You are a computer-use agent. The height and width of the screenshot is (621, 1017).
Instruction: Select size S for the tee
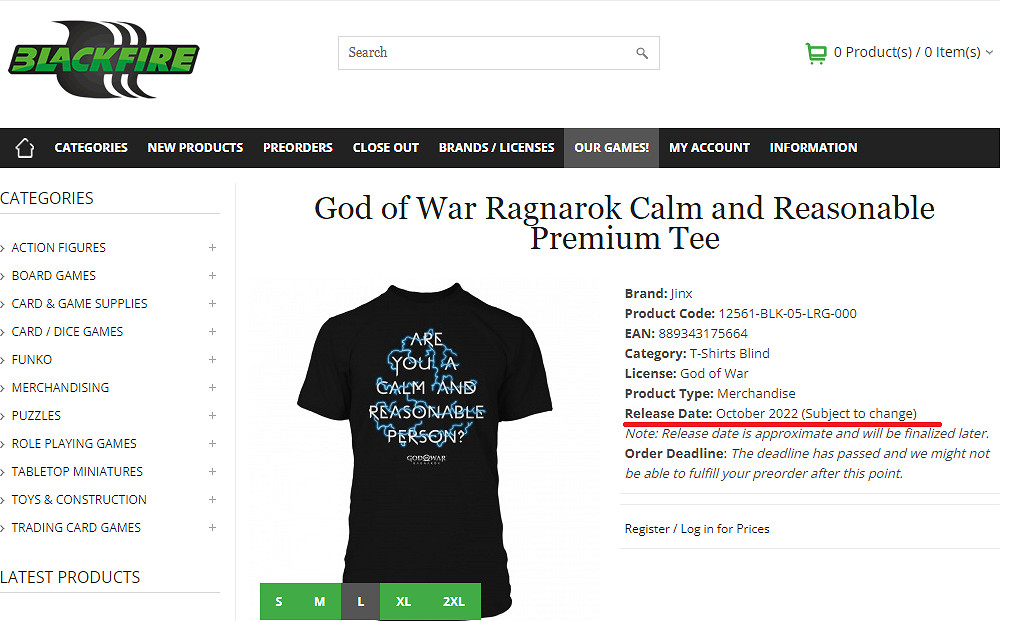[279, 601]
